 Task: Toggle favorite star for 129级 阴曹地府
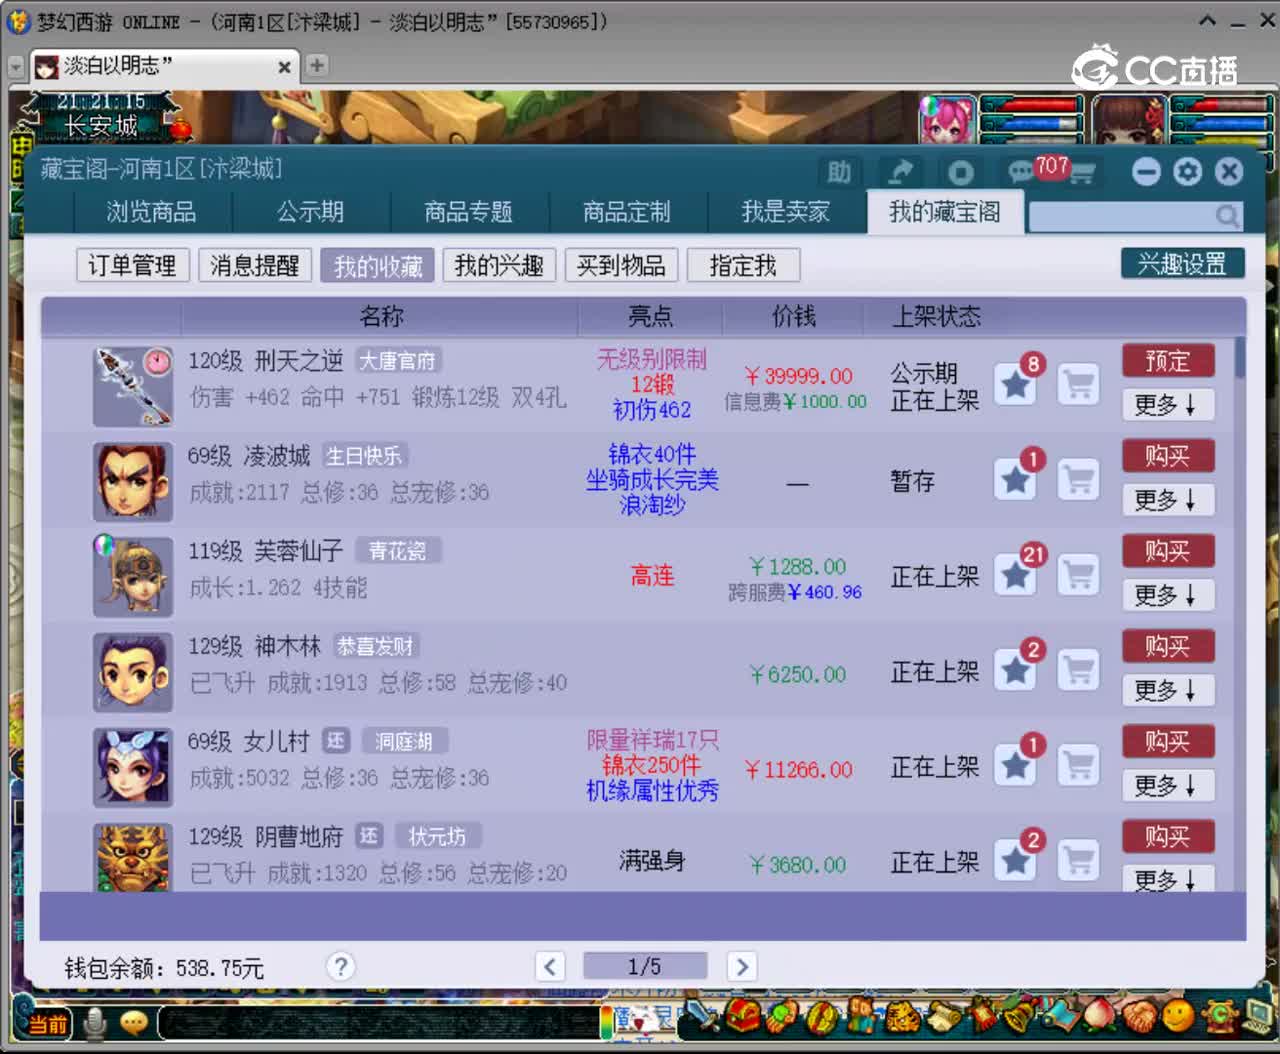(x=1015, y=860)
